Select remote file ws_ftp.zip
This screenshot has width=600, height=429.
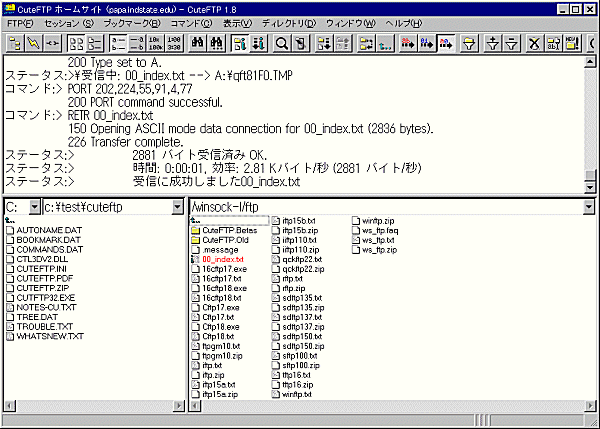point(375,250)
